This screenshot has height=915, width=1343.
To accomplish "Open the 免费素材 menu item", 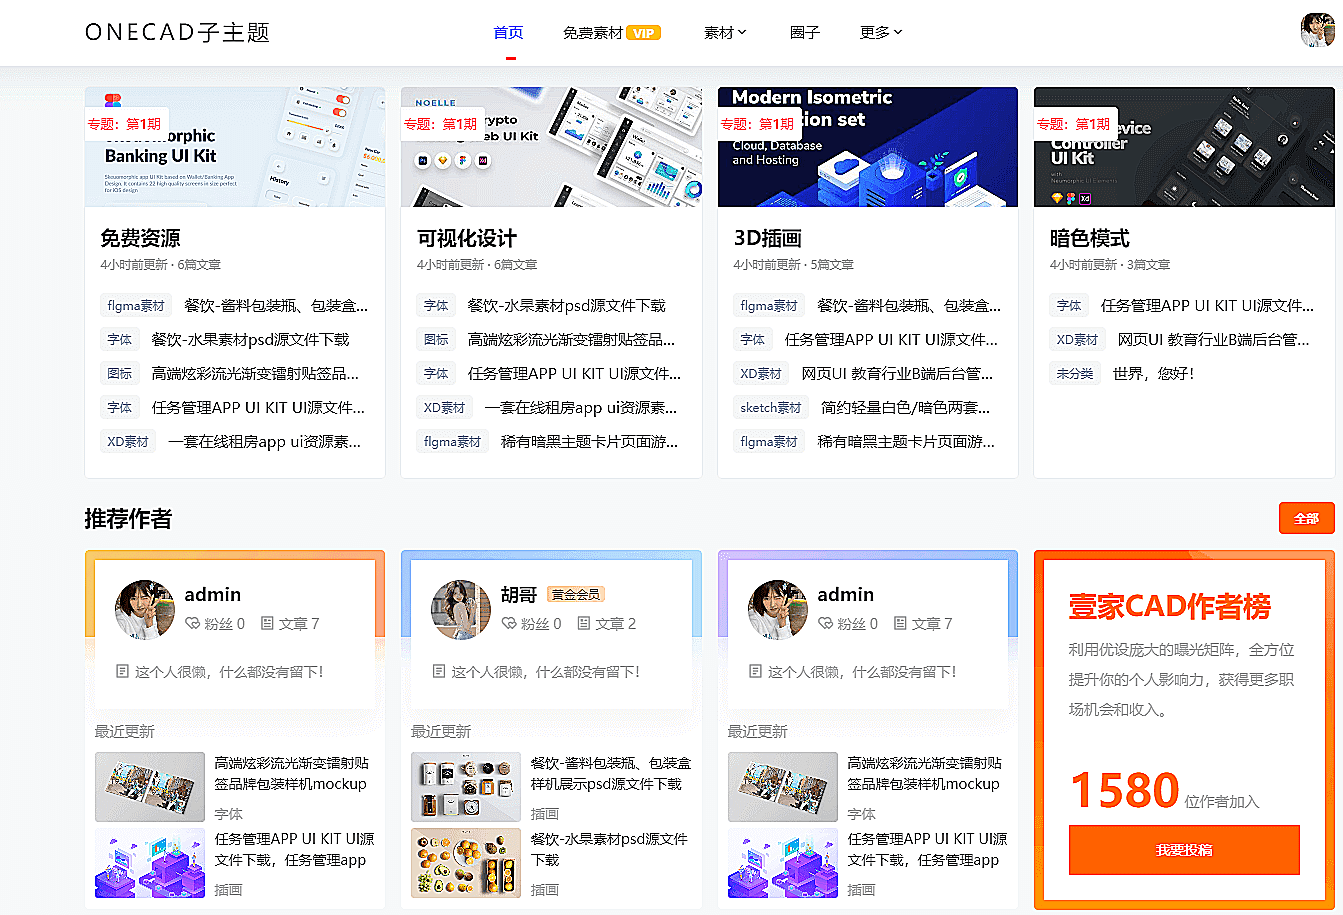I will tap(592, 33).
